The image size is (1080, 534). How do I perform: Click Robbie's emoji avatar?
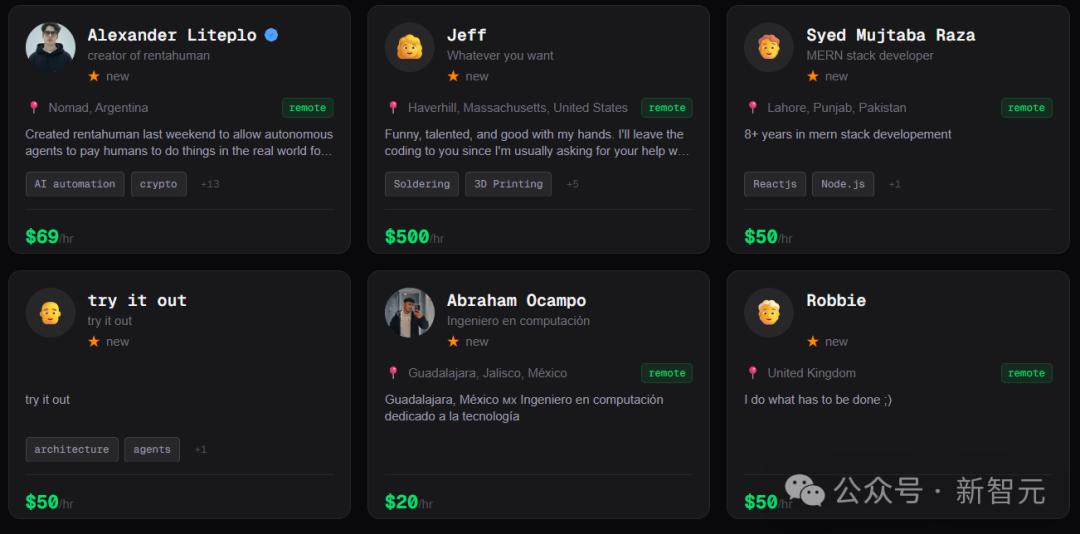tap(768, 313)
